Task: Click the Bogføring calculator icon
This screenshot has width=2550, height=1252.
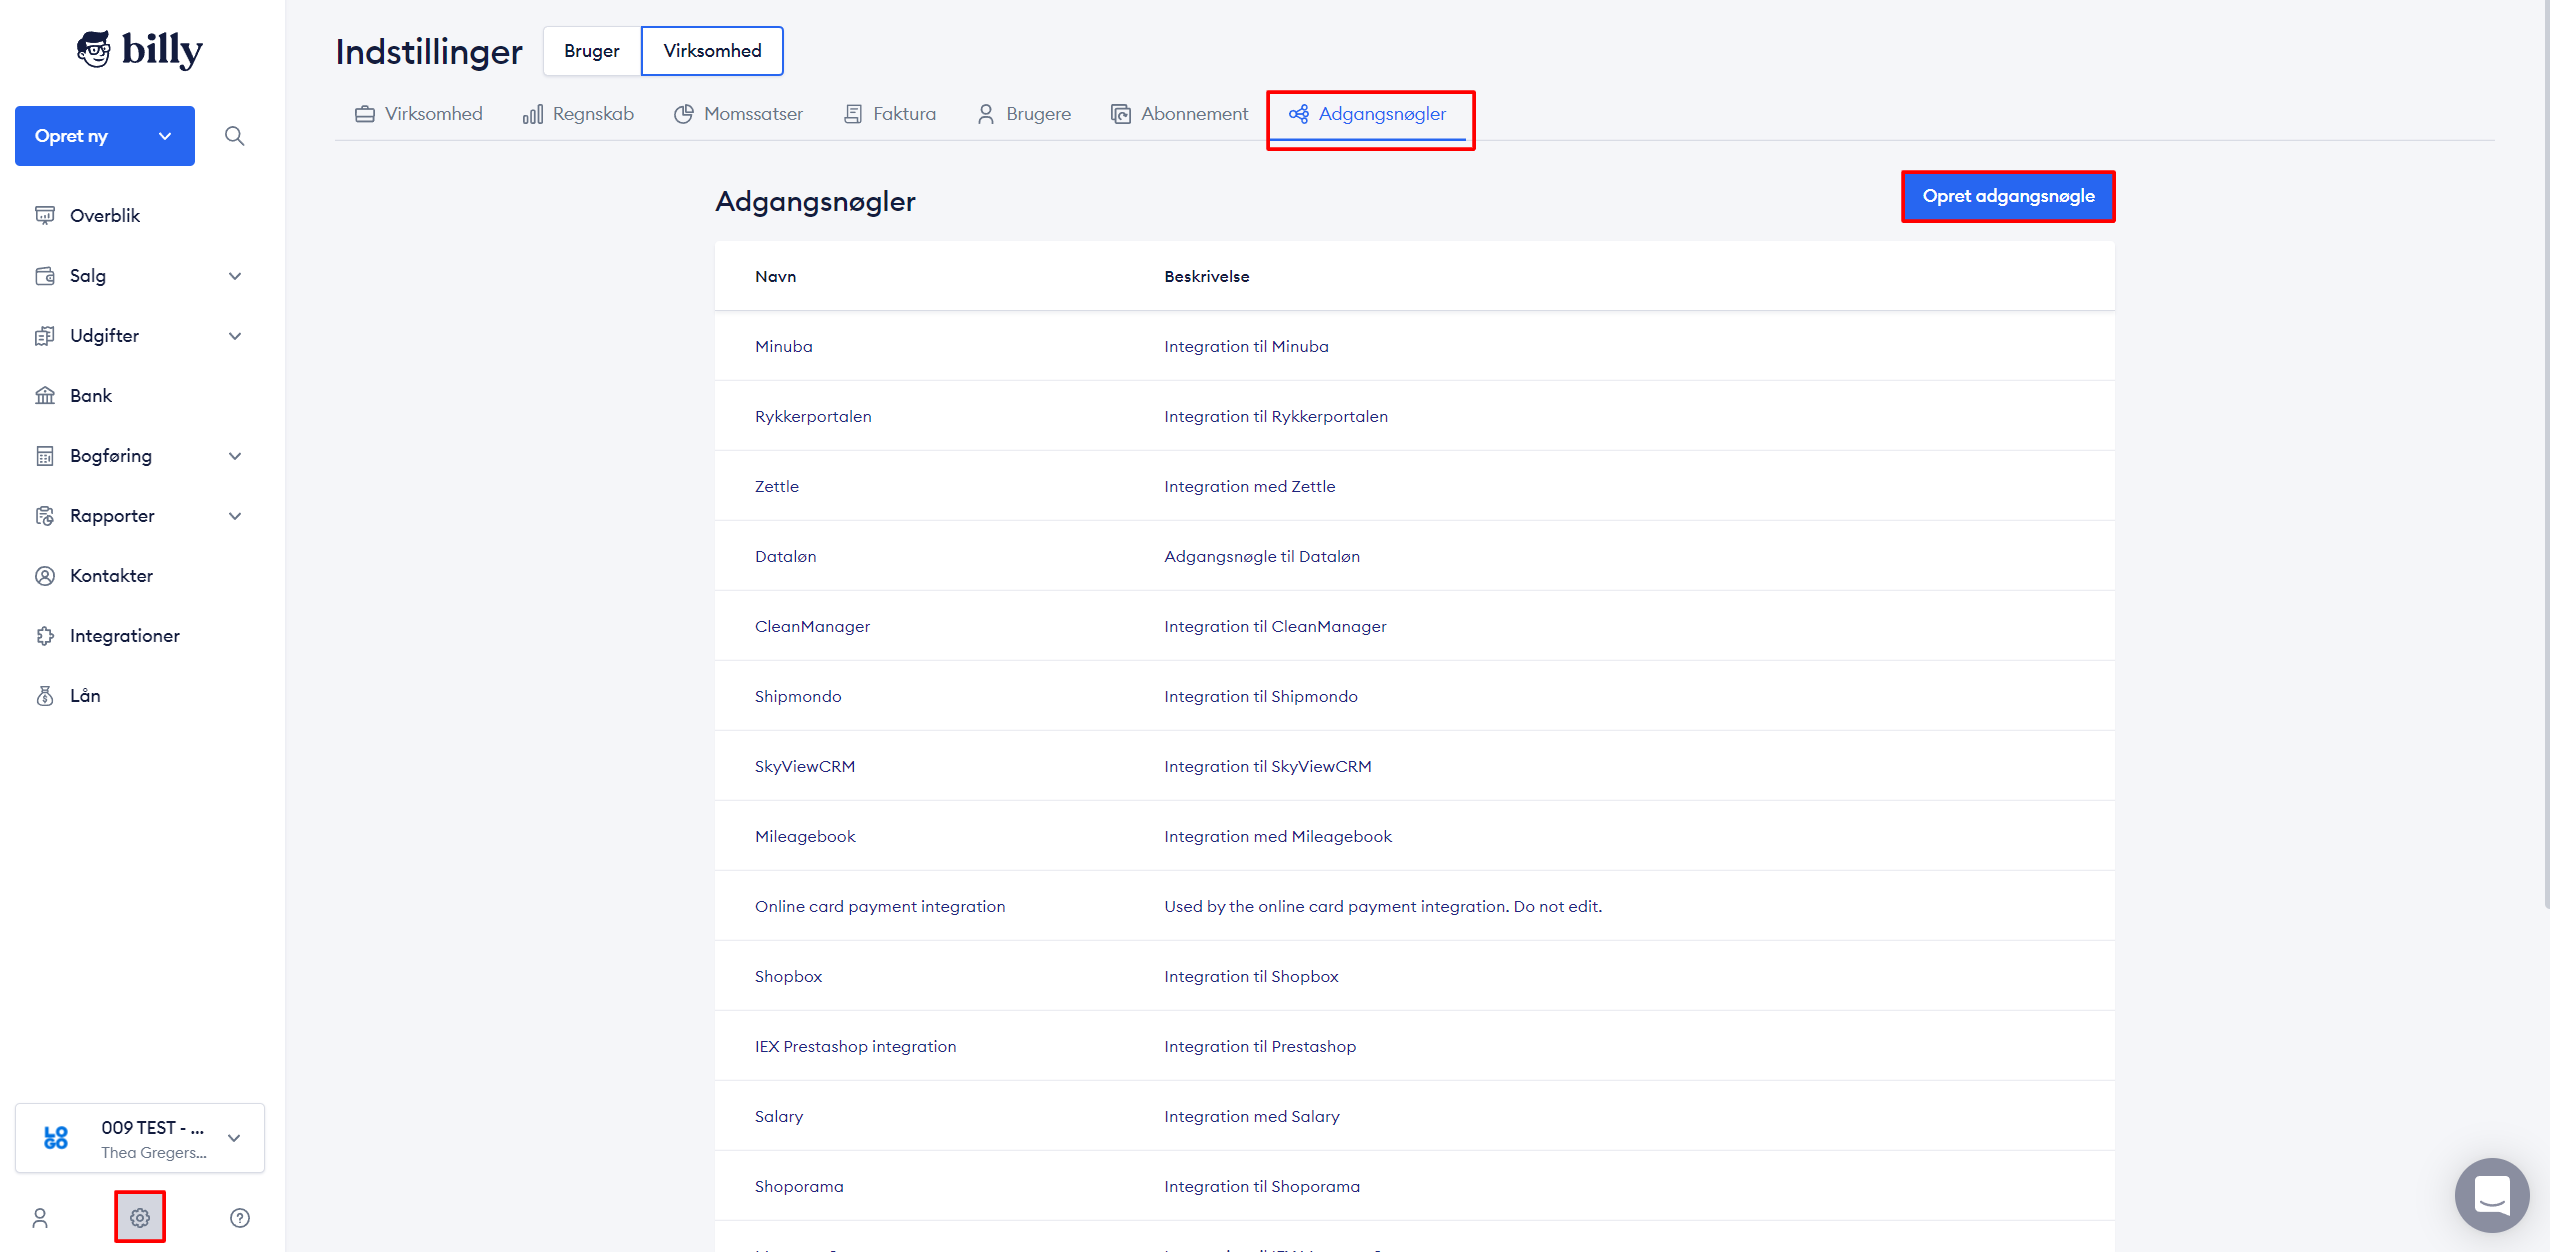Action: (45, 455)
